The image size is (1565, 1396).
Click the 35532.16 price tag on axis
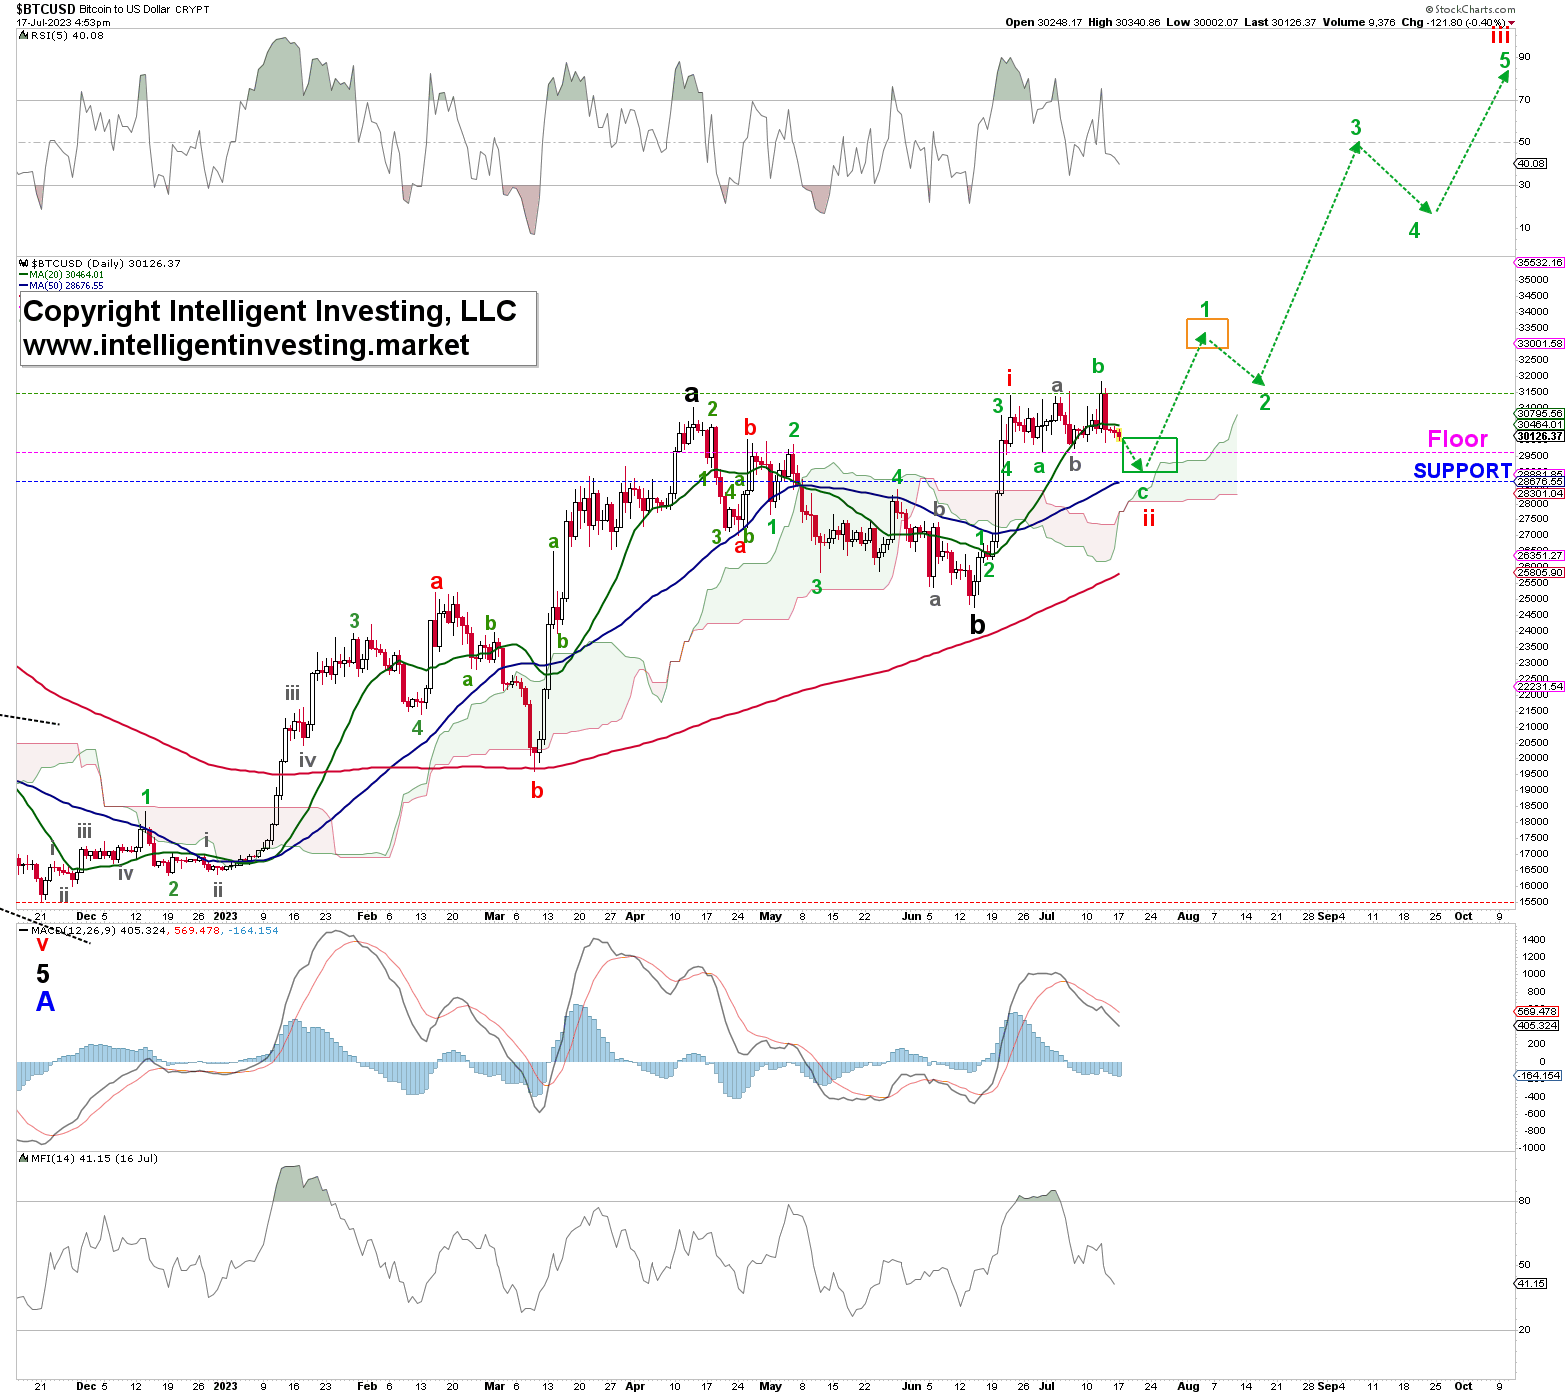click(1540, 263)
